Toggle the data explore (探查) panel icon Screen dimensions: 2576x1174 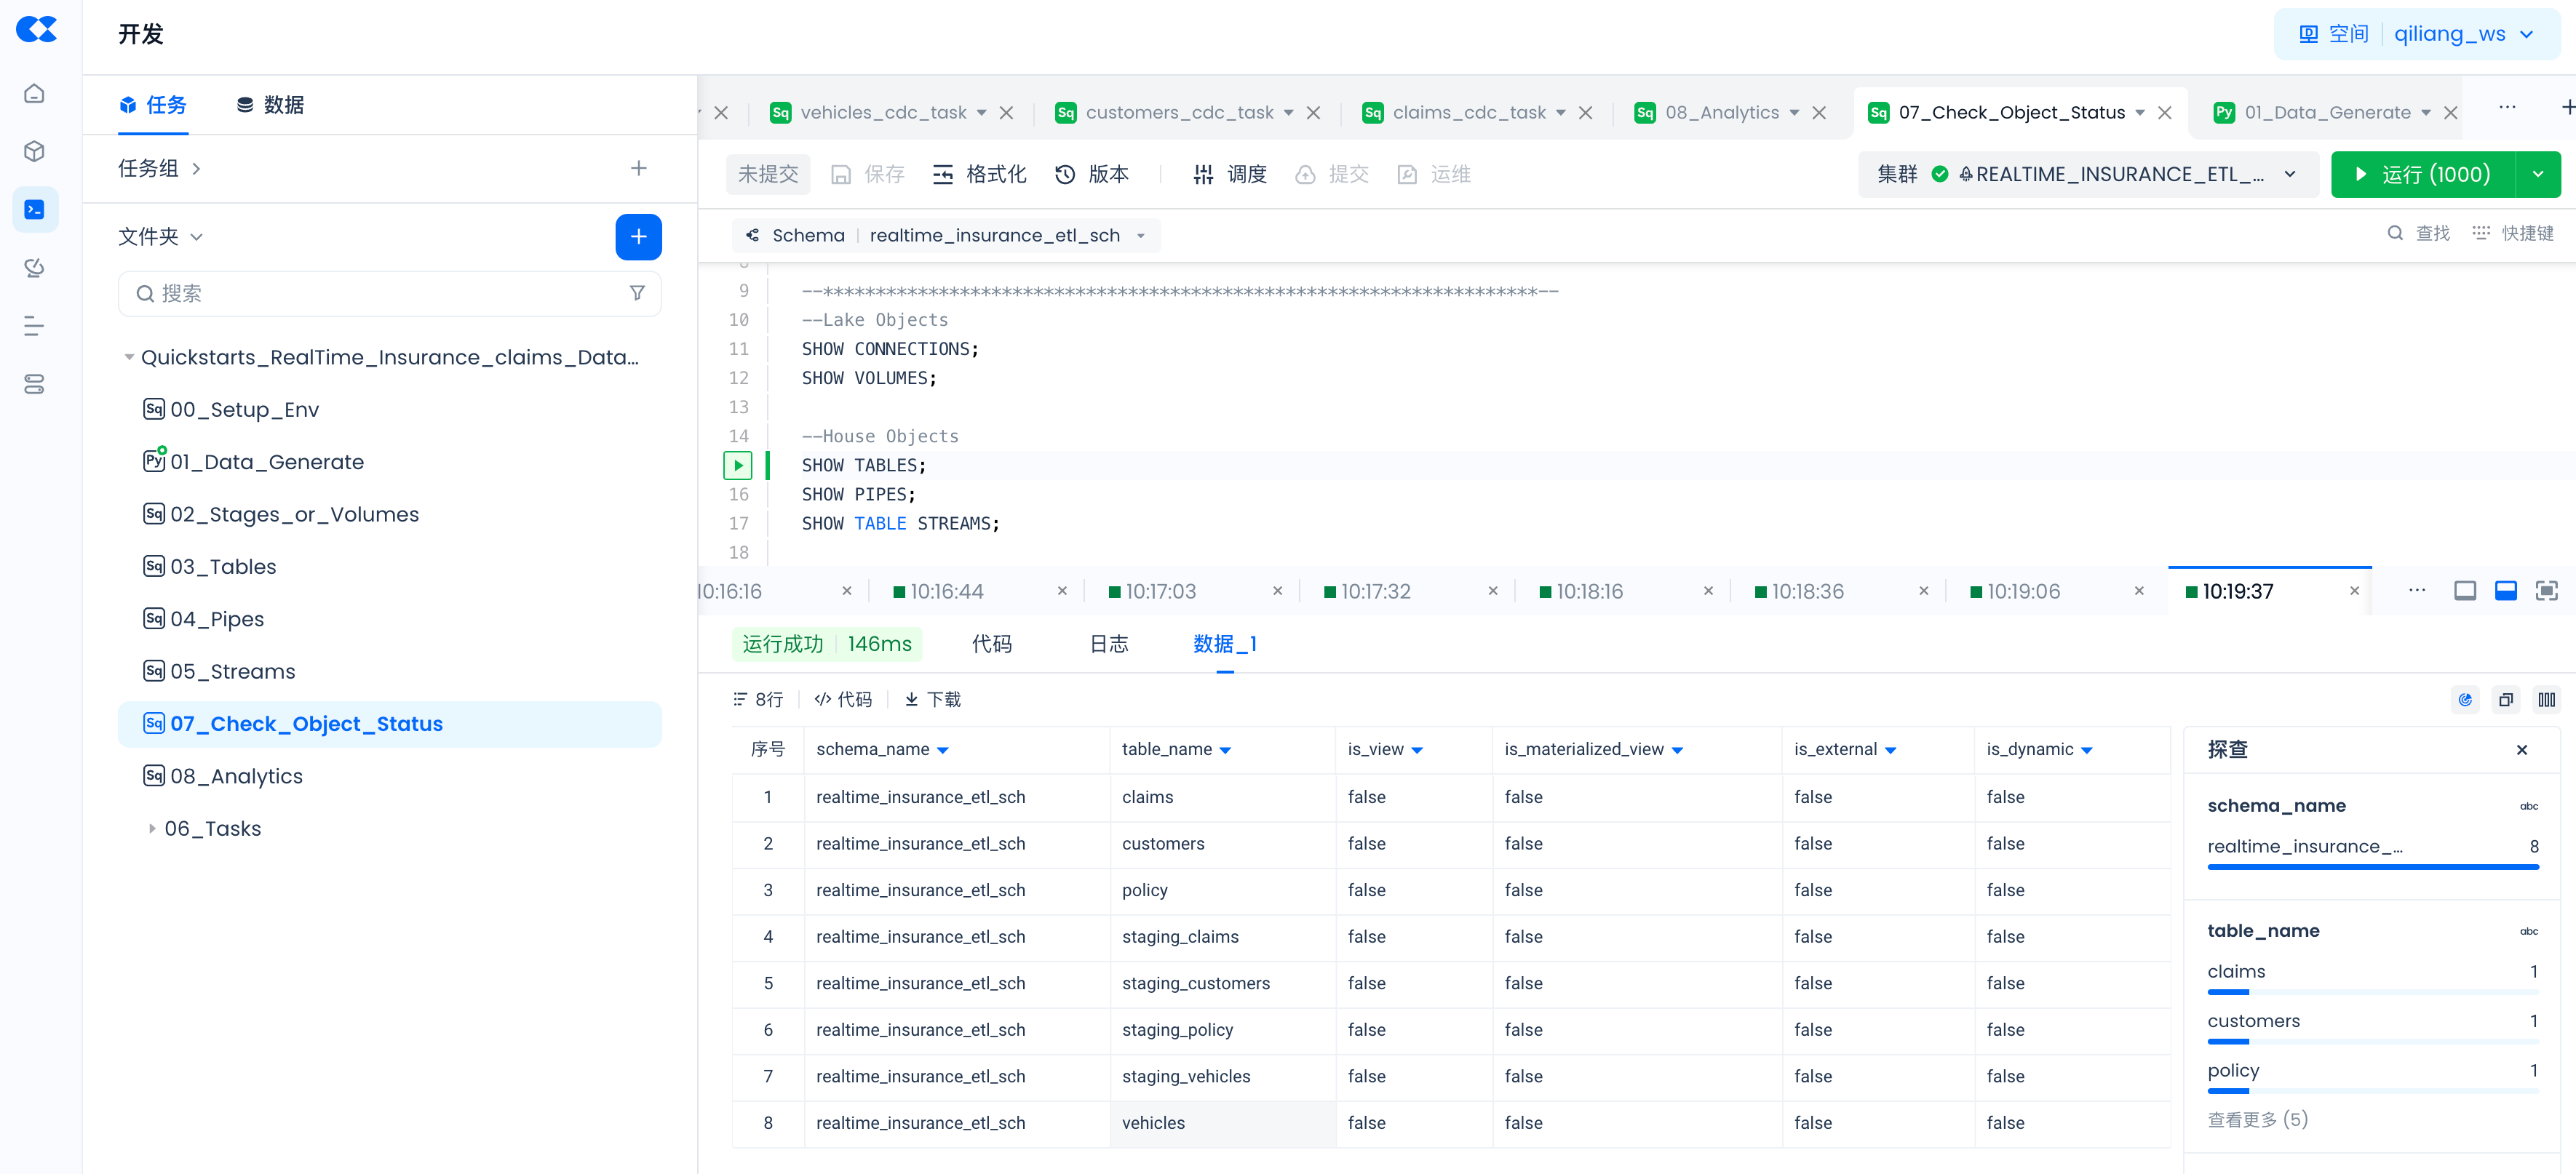2465,699
